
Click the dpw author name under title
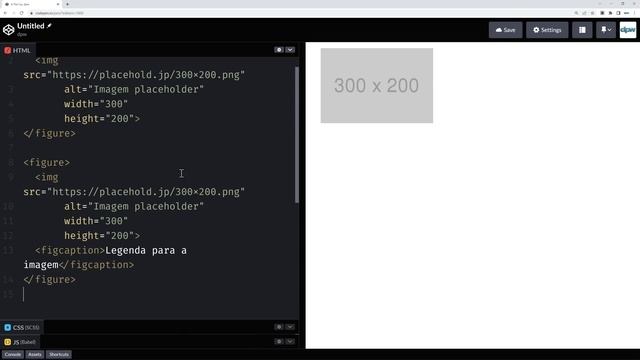[22, 34]
